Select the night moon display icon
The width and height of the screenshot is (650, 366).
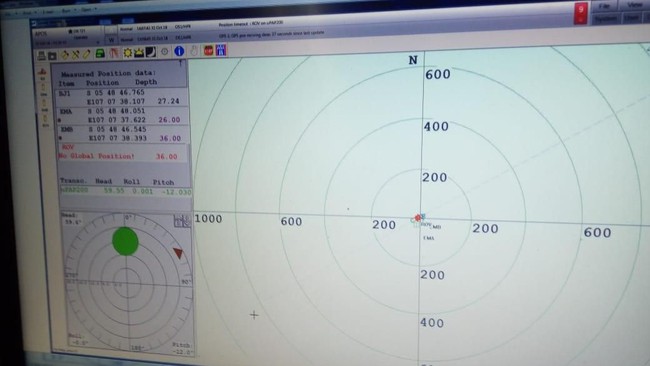[x=151, y=52]
